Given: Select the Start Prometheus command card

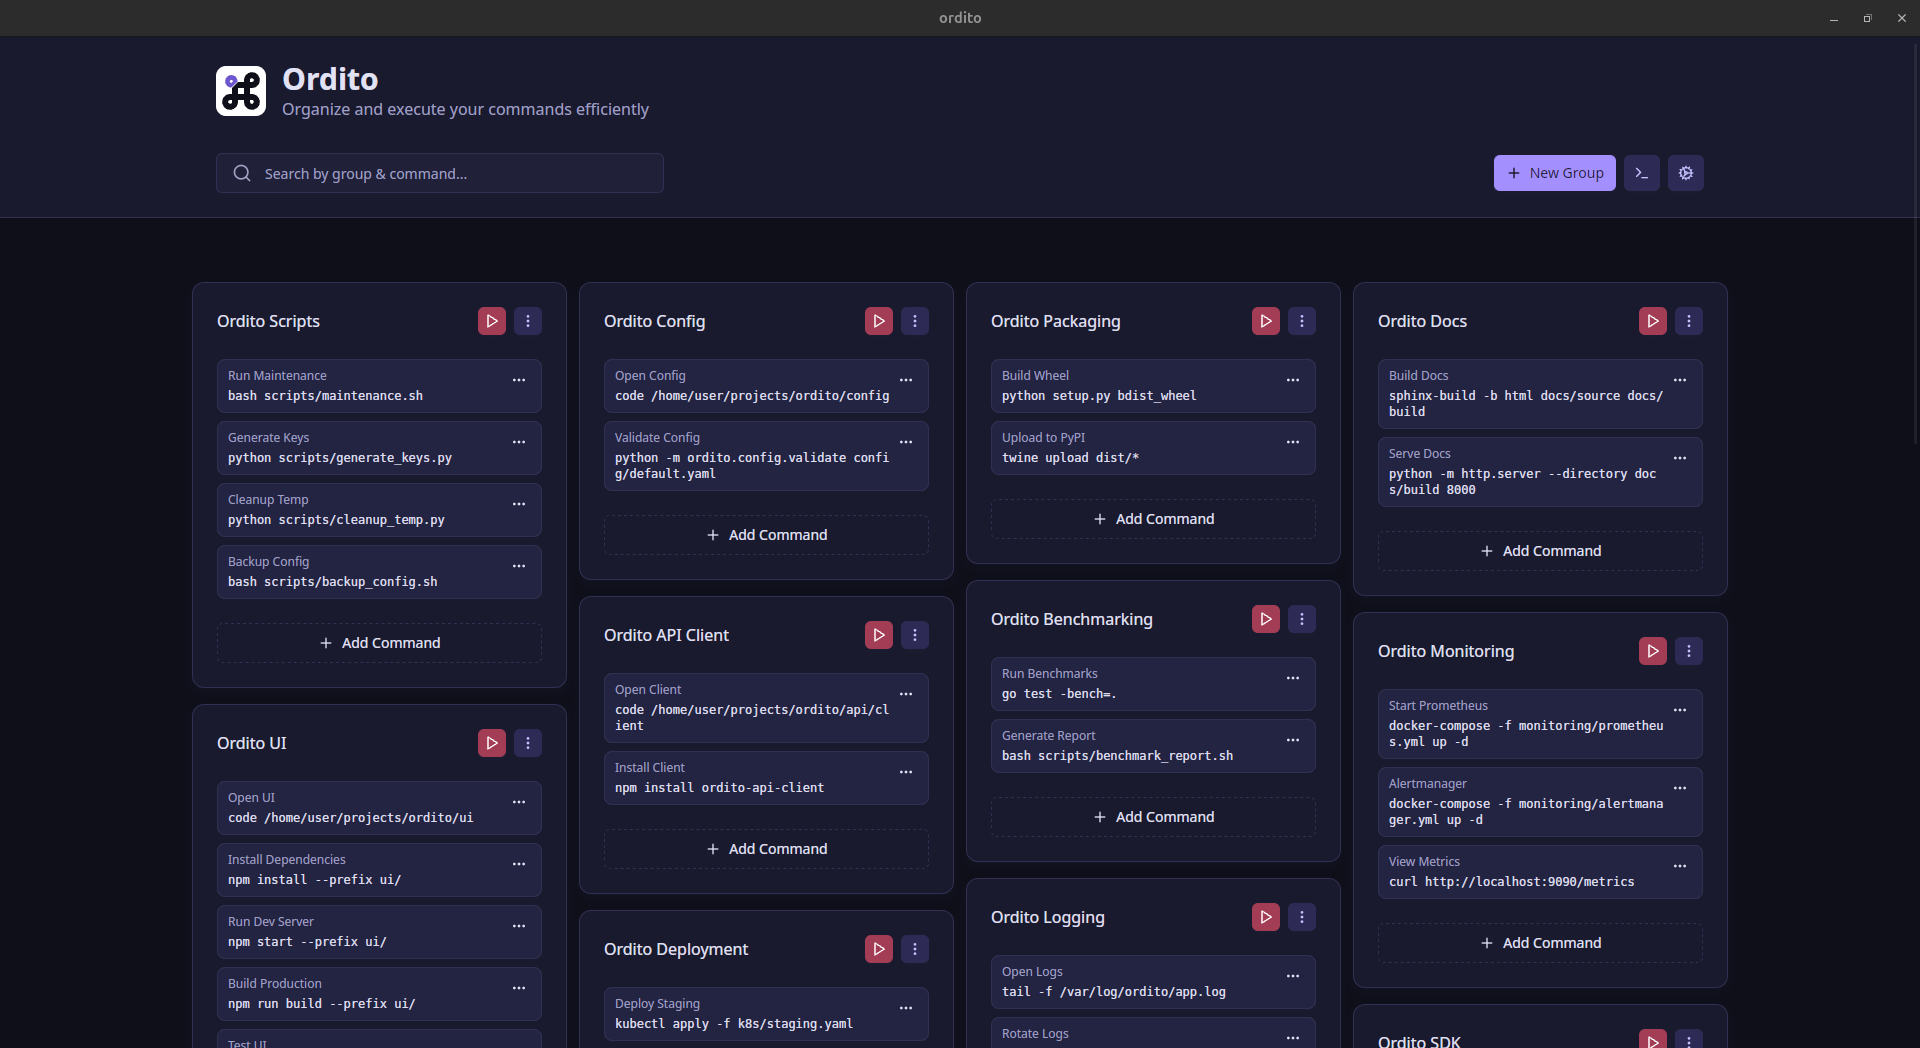Looking at the screenshot, I should (1540, 724).
